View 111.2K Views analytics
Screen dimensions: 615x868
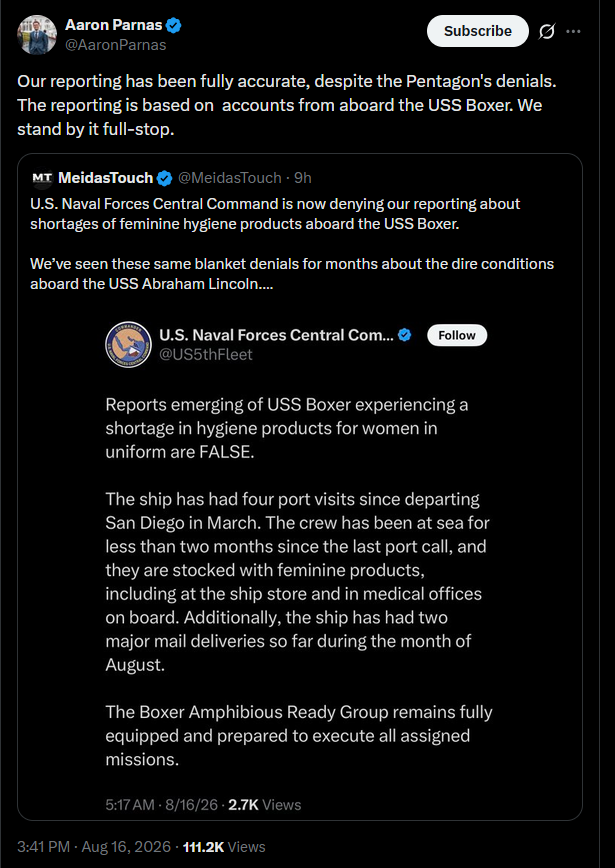(224, 846)
